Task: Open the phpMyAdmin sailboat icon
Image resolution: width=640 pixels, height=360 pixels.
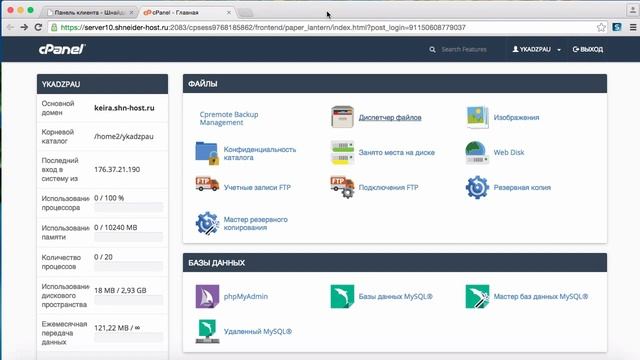Action: pyautogui.click(x=207, y=296)
